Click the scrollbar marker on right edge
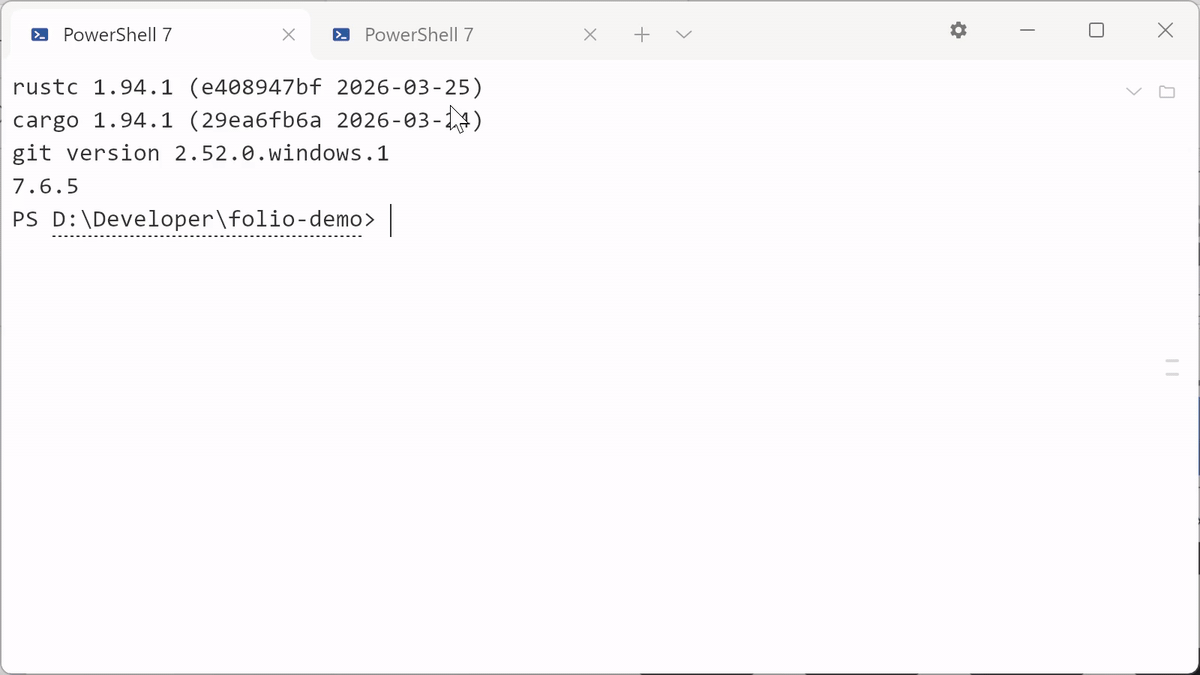Screen dimensions: 1200x675 pos(1172,367)
